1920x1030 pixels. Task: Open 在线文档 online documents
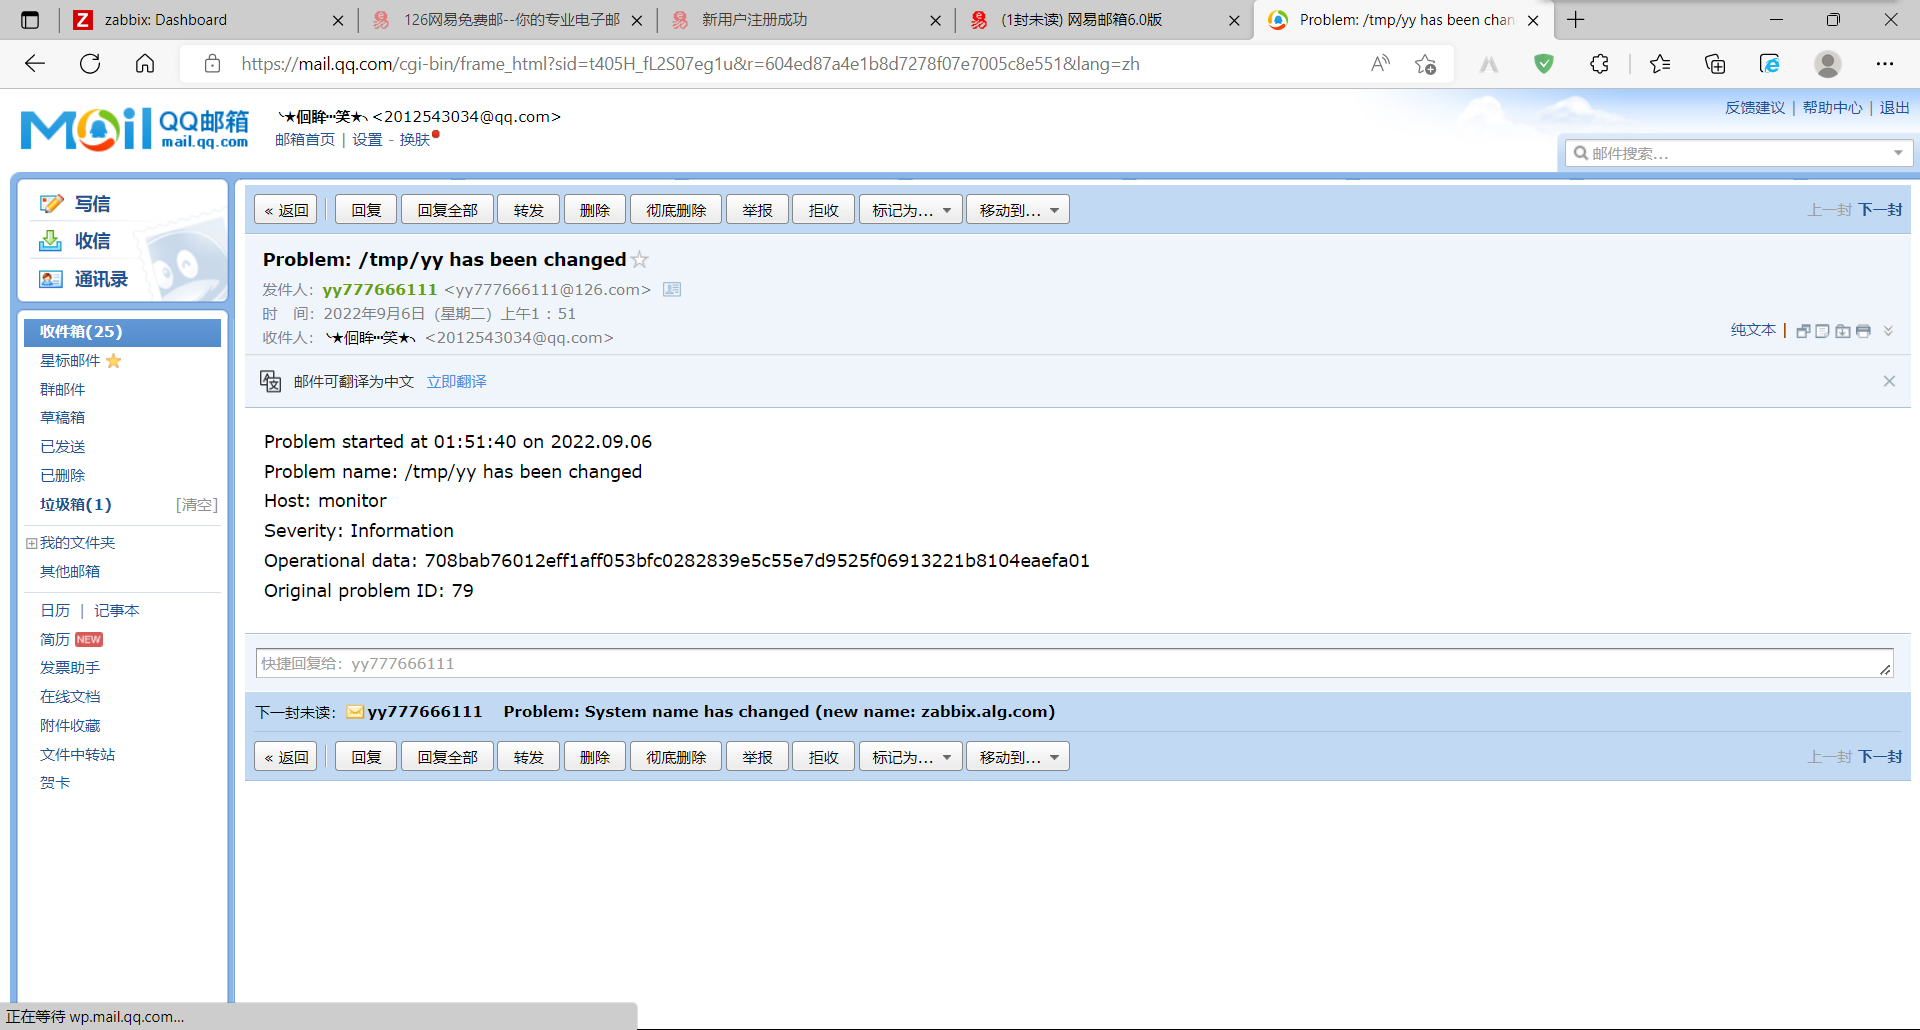70,697
